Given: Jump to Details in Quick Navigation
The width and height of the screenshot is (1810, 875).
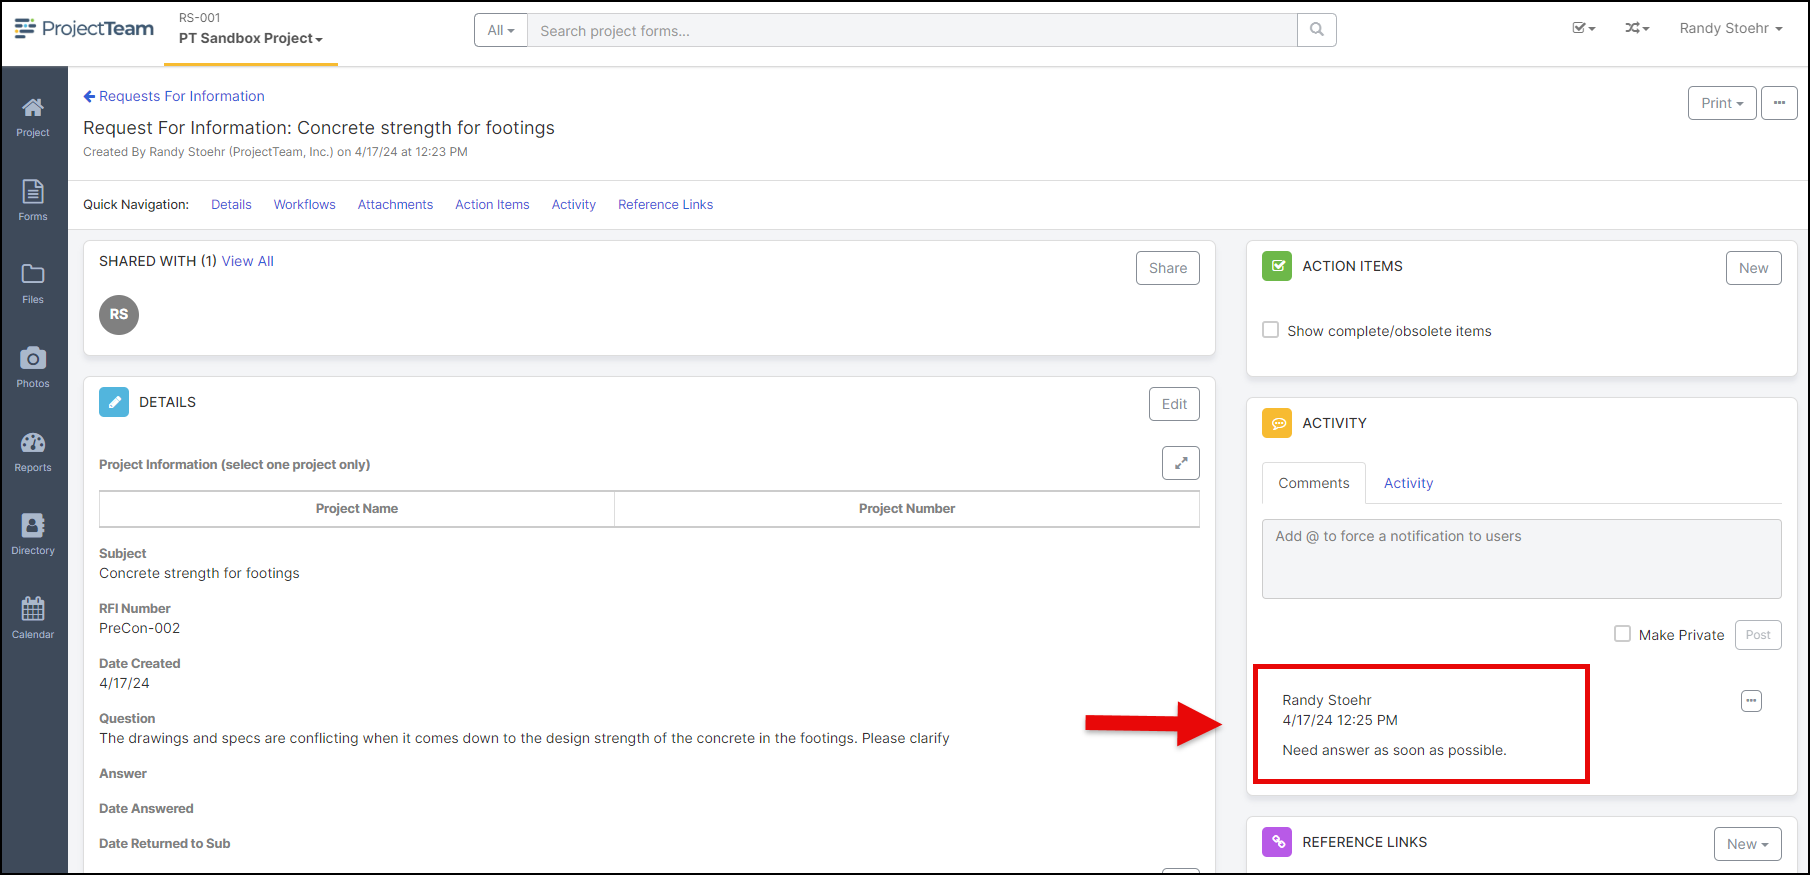Looking at the screenshot, I should coord(231,204).
